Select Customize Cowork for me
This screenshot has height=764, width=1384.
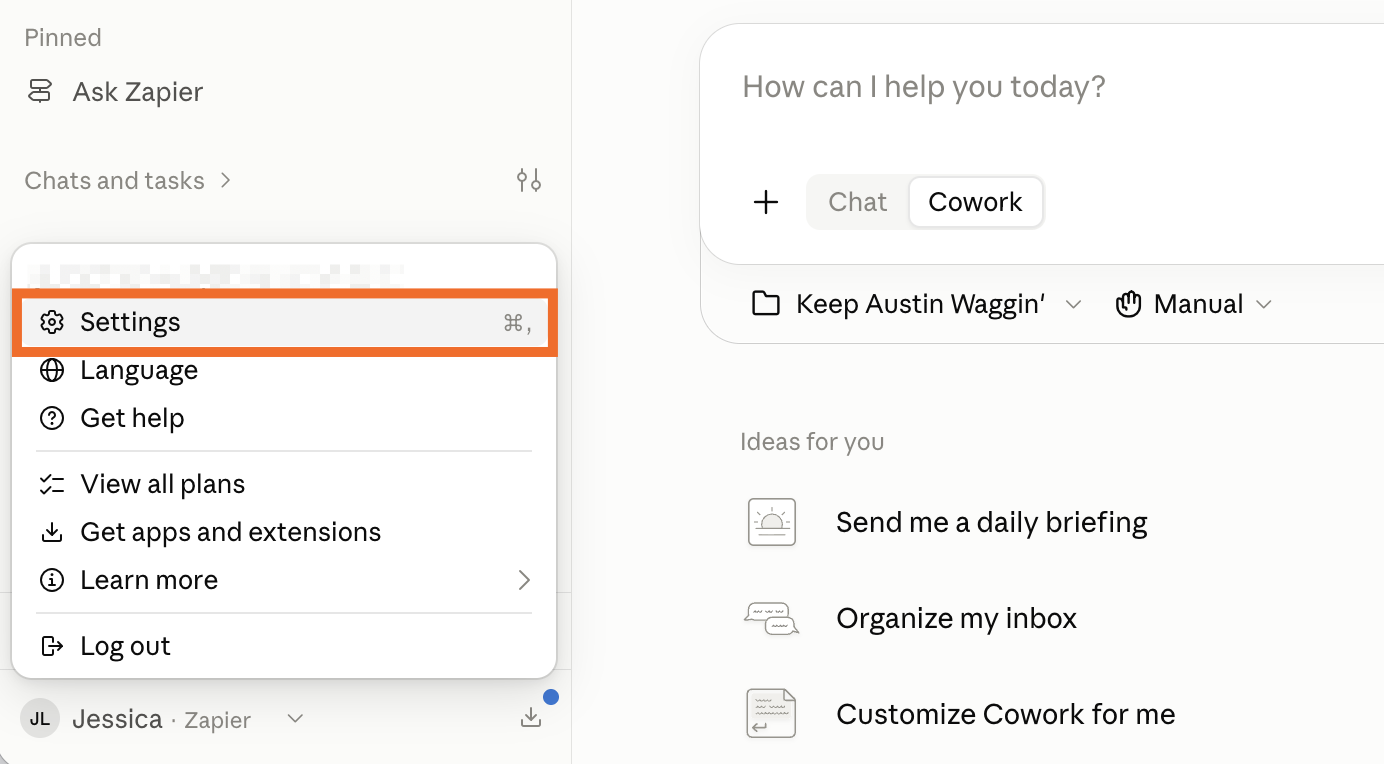coord(1006,714)
